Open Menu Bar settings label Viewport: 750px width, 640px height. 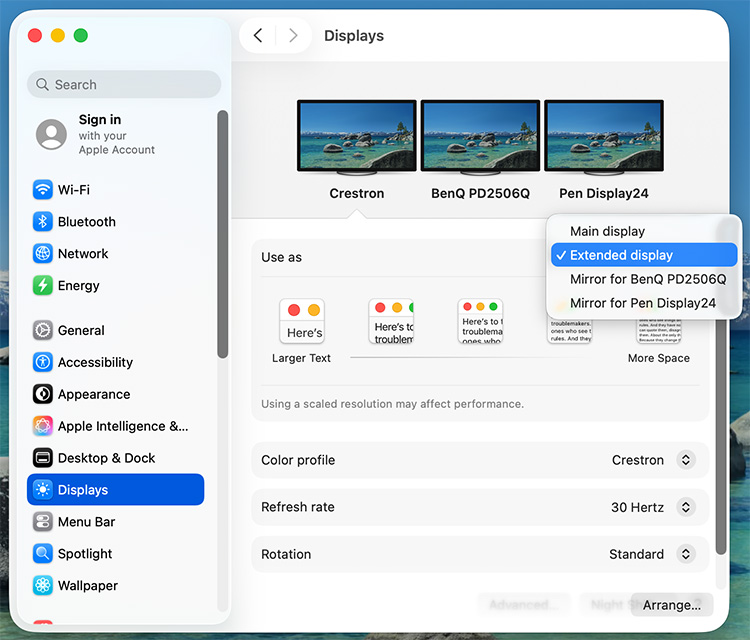point(86,521)
